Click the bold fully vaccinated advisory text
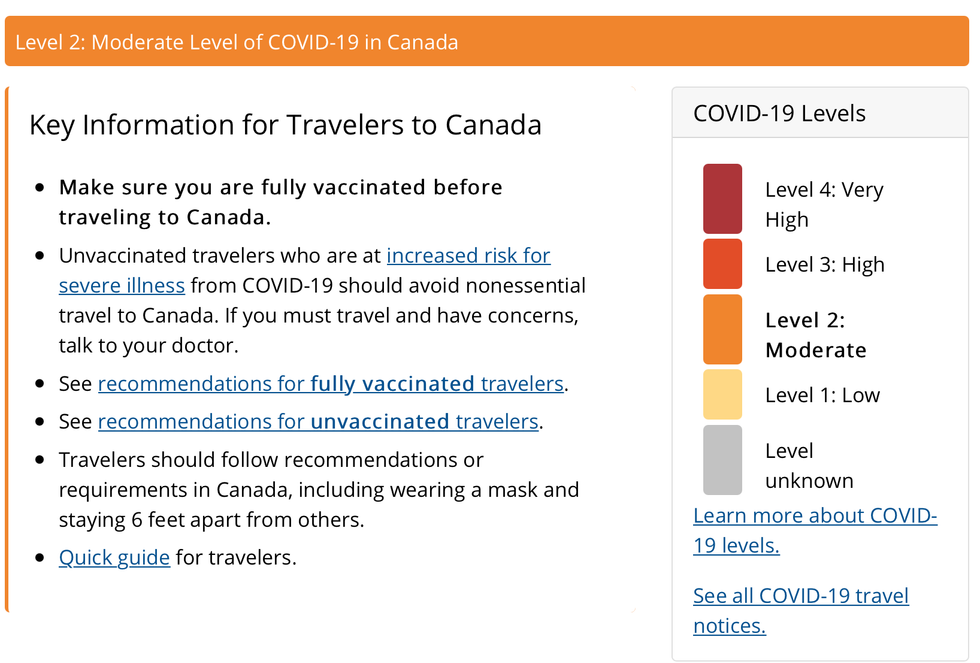Screen dimensions: 980x663 click(280, 202)
